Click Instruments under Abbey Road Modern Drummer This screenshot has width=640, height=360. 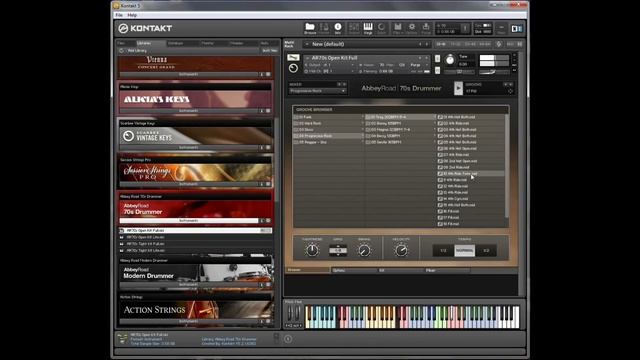[x=188, y=284]
